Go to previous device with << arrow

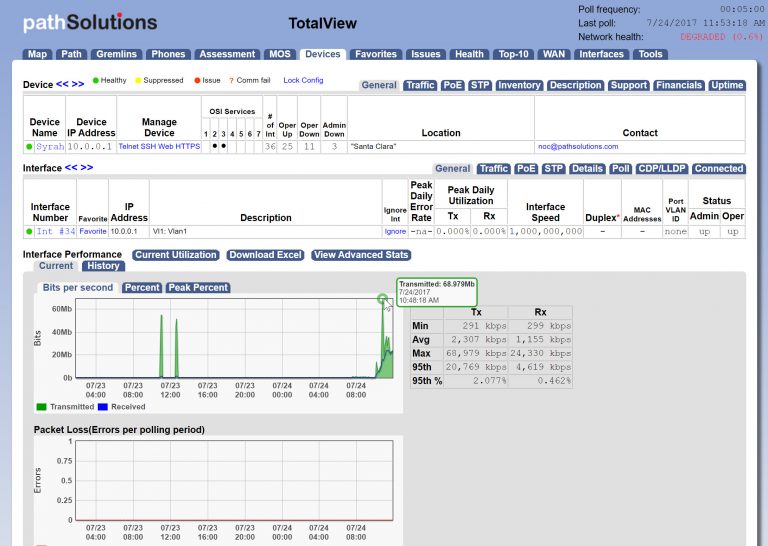pyautogui.click(x=62, y=85)
